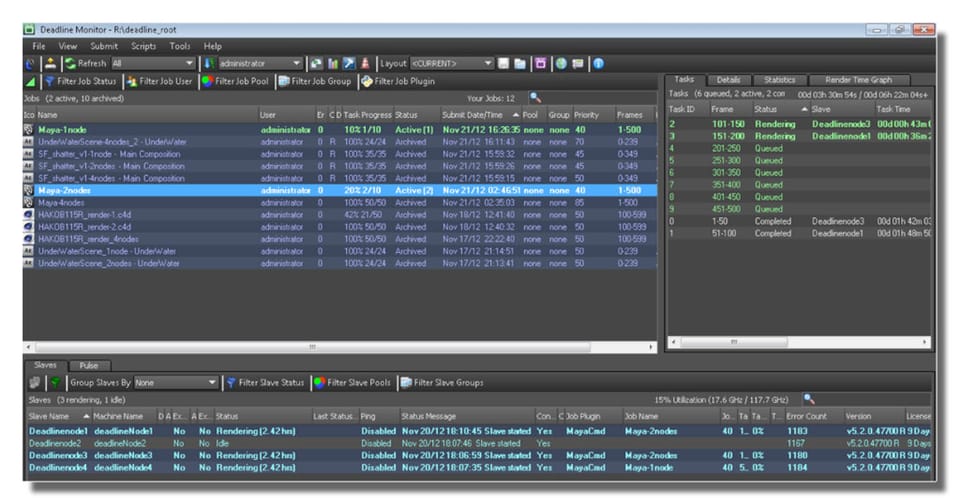Image resolution: width=960 pixels, height=503 pixels.
Task: Select completed task with frames 51-100
Action: point(799,234)
